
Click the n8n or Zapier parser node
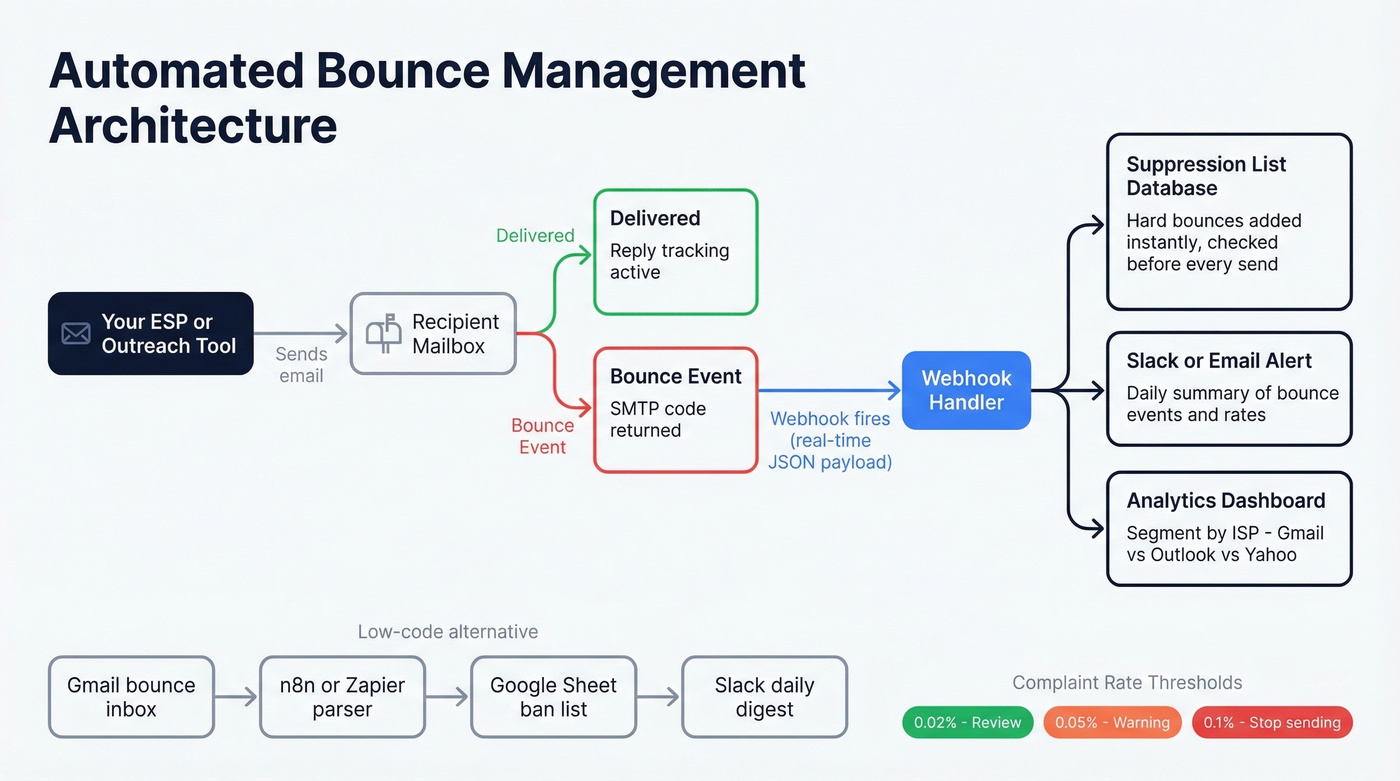point(342,697)
